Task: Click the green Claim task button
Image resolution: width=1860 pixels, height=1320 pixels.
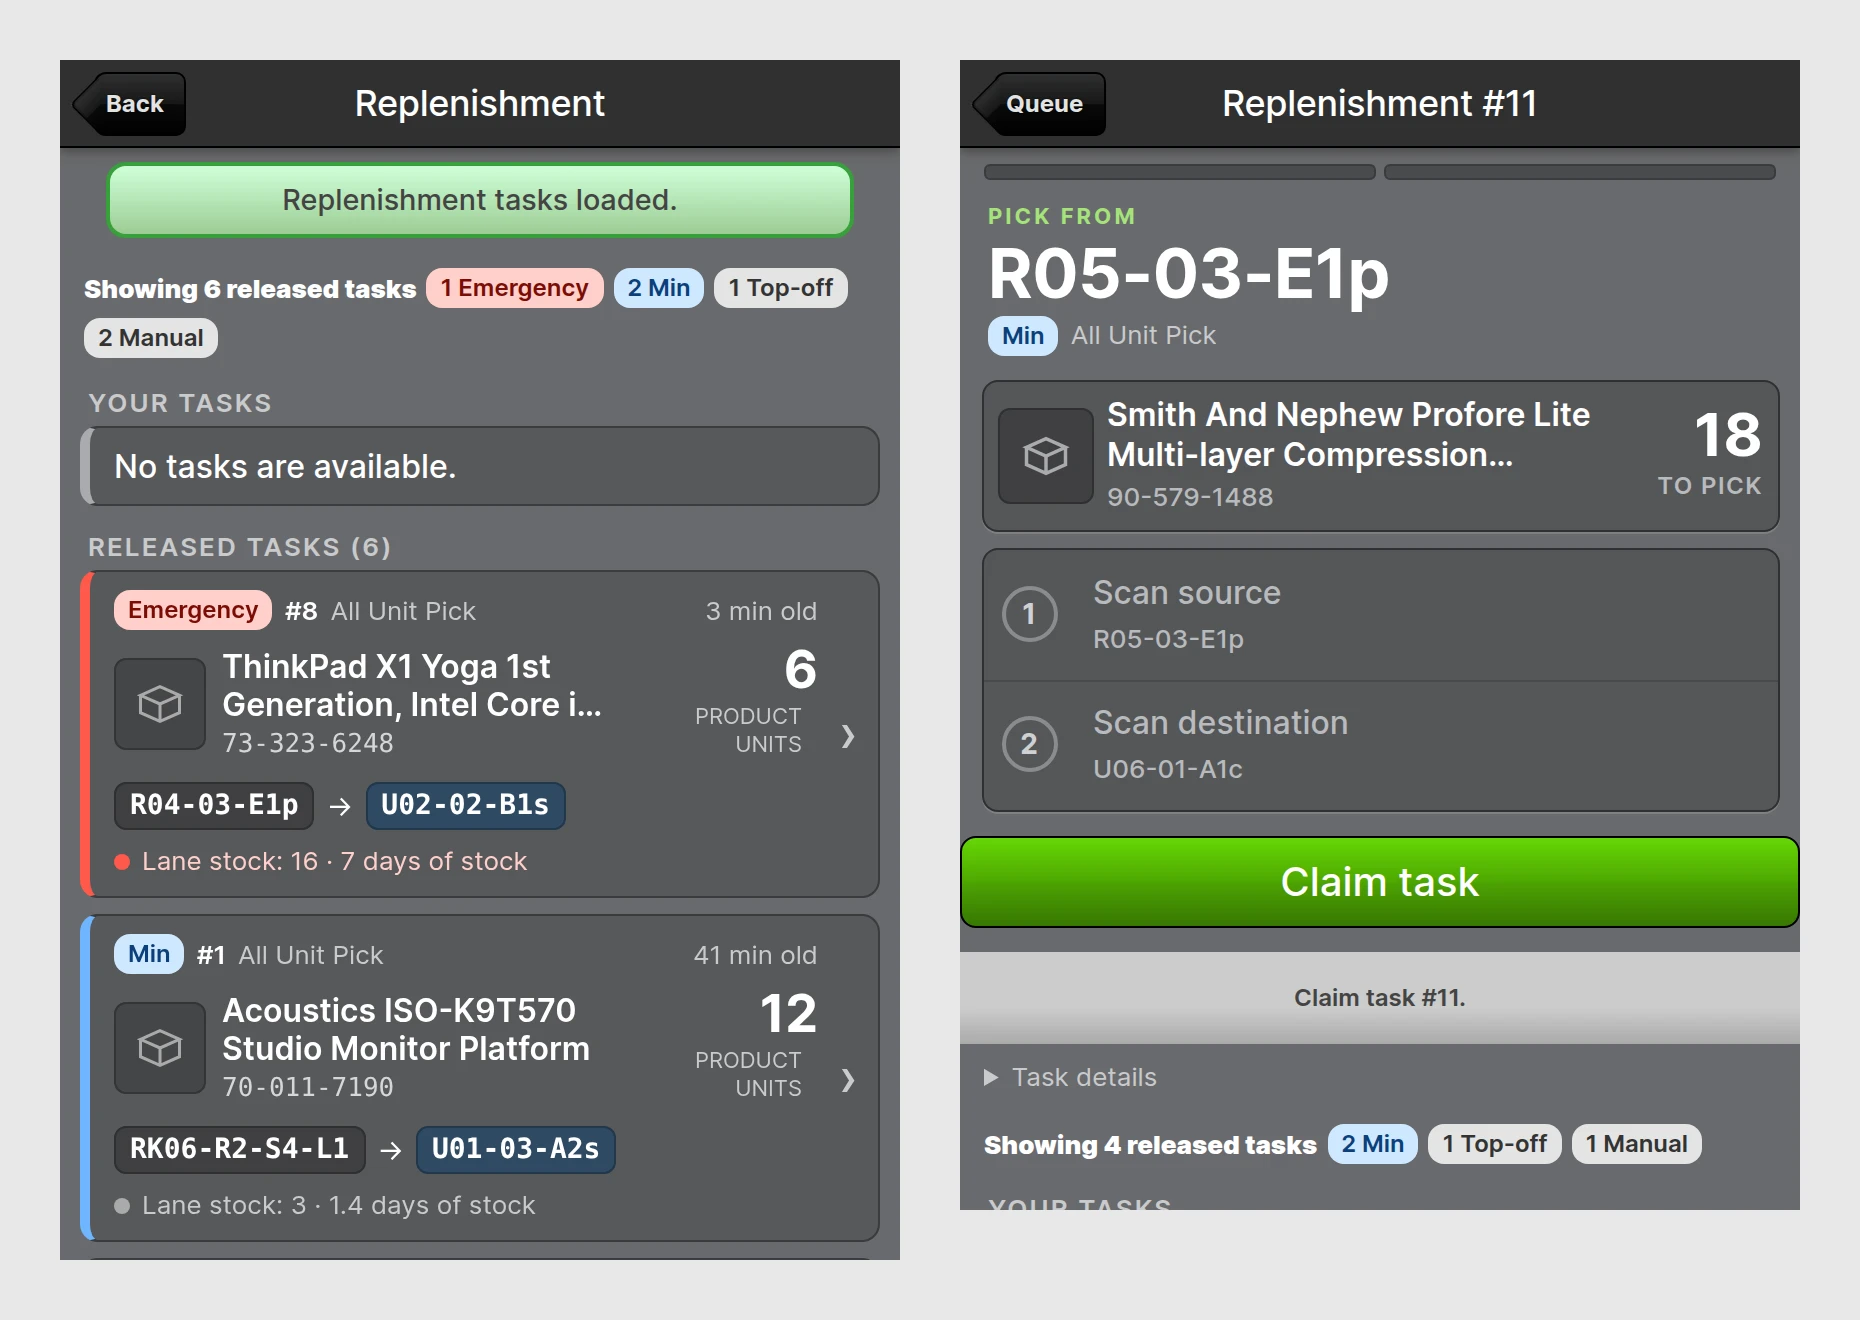Action: pyautogui.click(x=1380, y=882)
